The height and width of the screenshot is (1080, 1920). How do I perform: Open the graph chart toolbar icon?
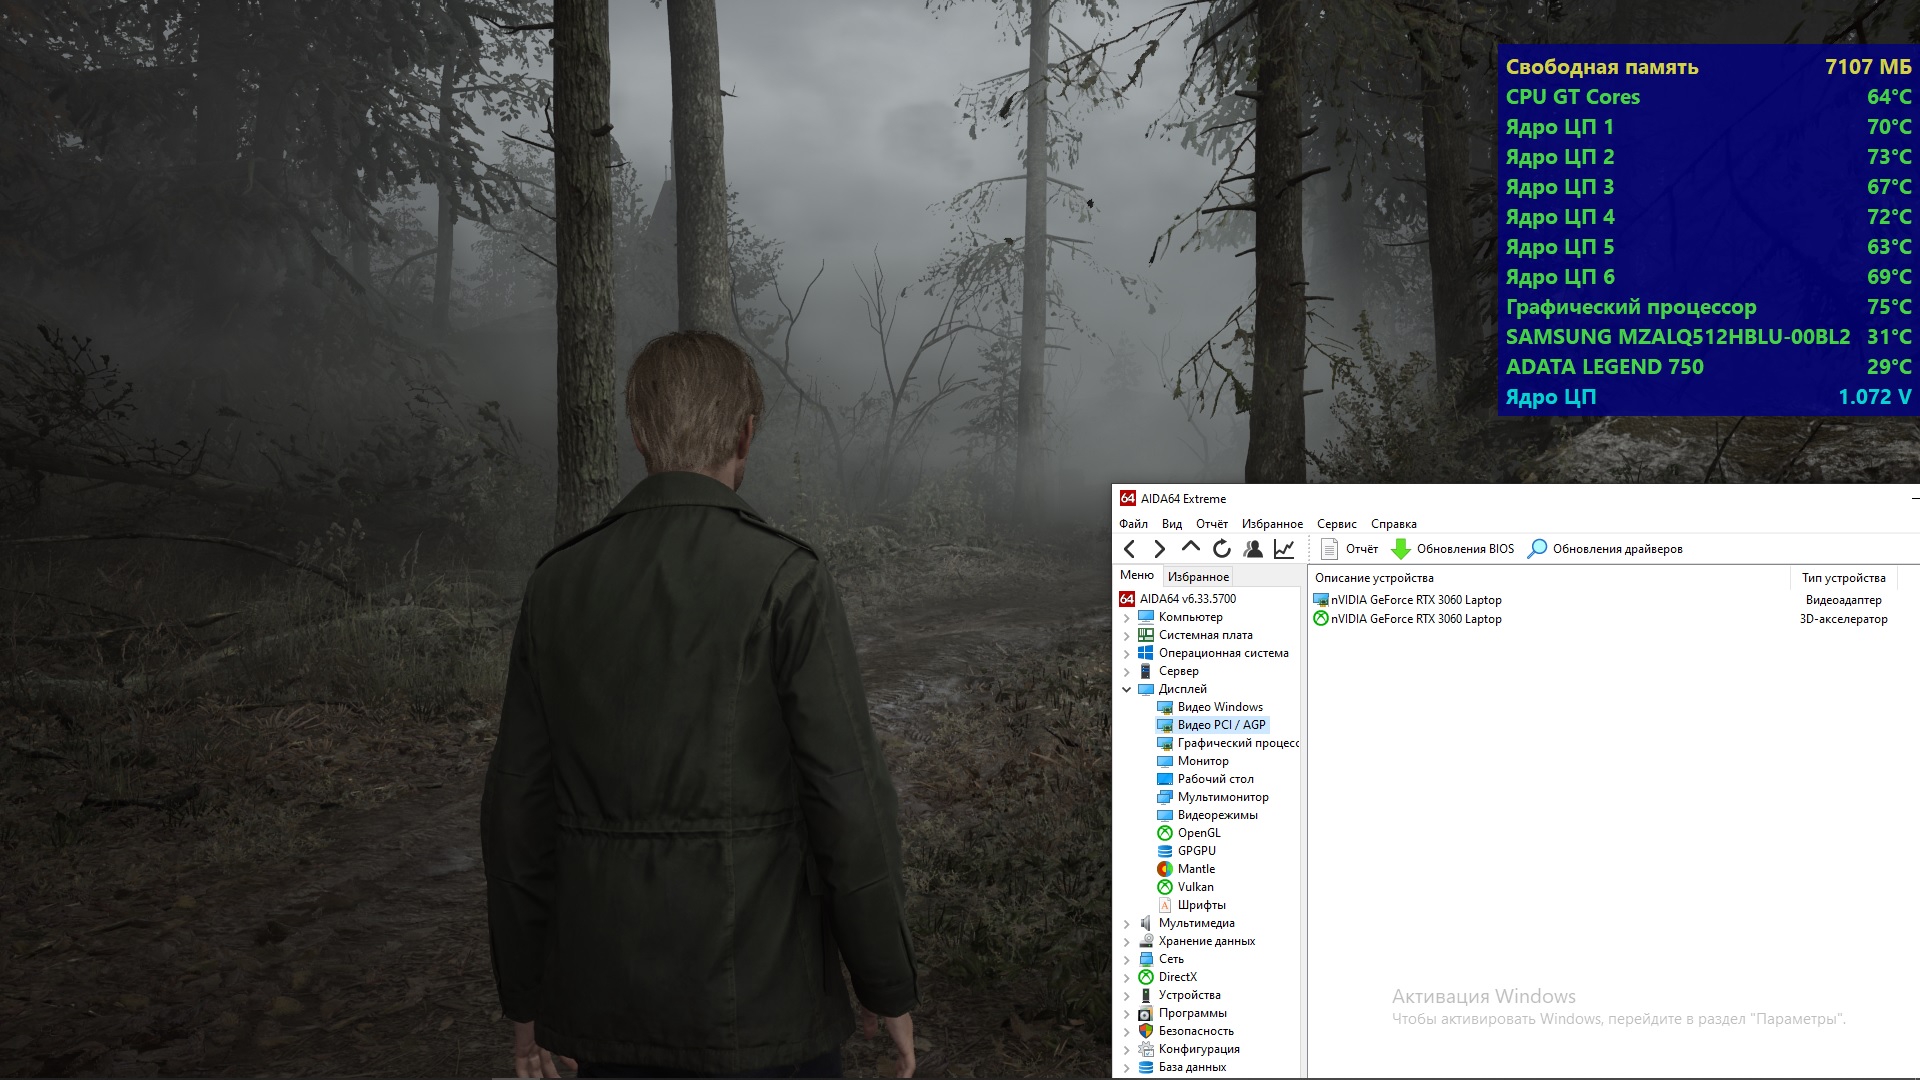tap(1284, 549)
